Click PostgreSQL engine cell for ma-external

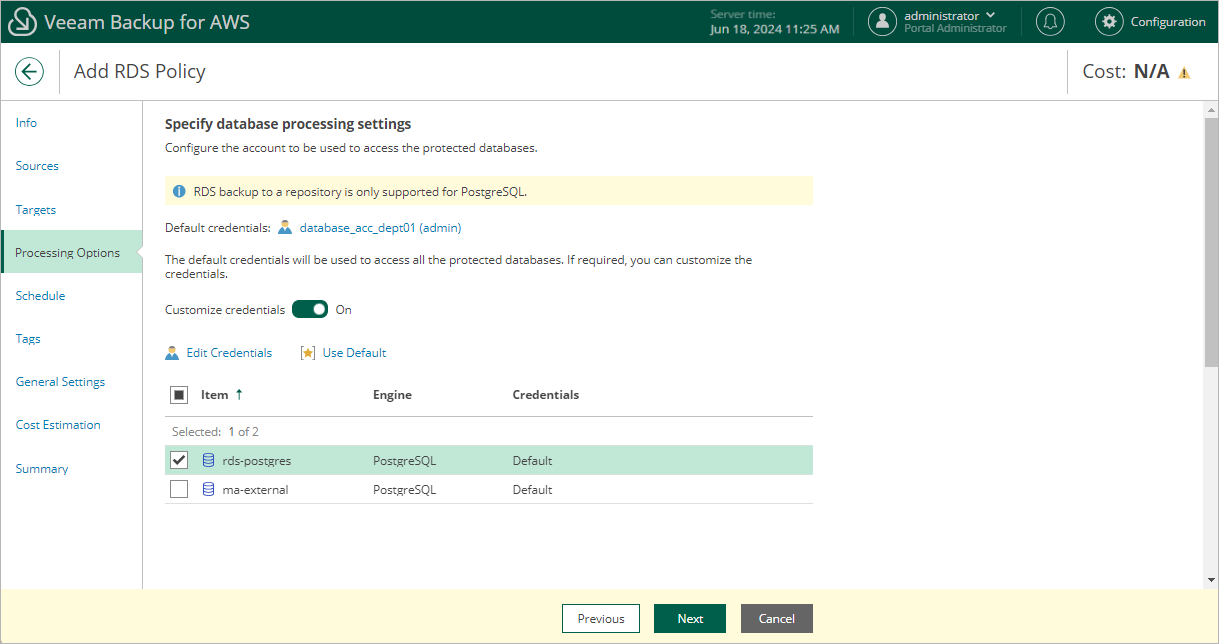click(404, 490)
